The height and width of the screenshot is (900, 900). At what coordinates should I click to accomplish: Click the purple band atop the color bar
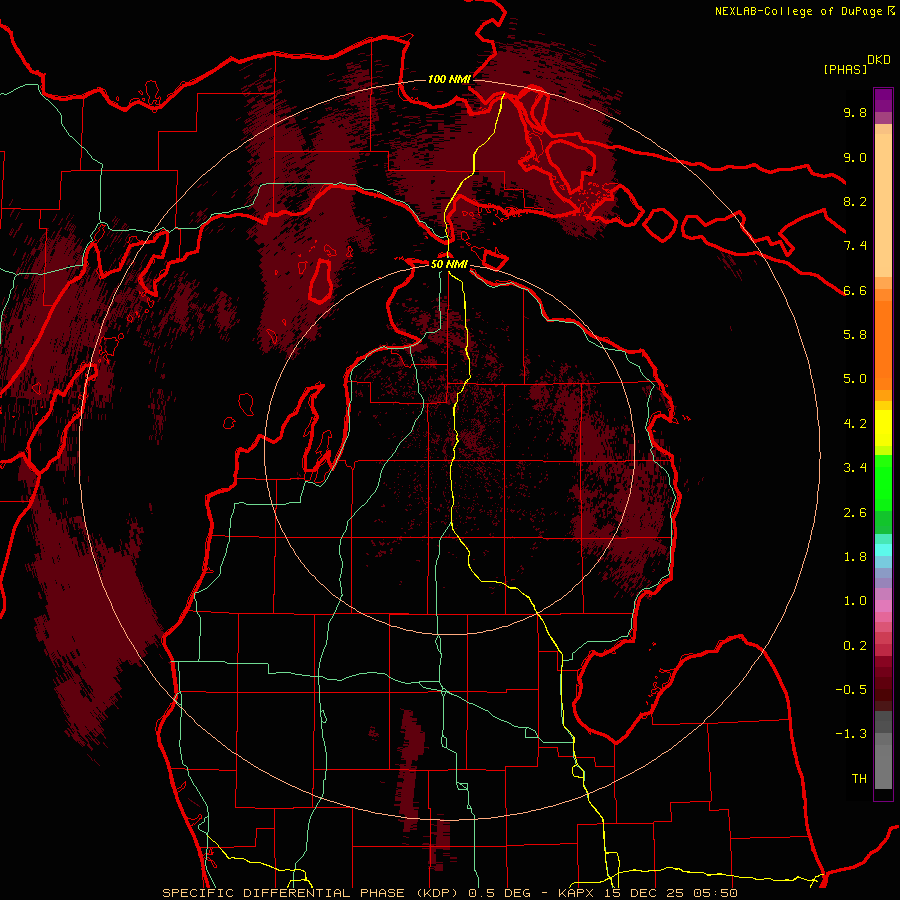coord(883,100)
